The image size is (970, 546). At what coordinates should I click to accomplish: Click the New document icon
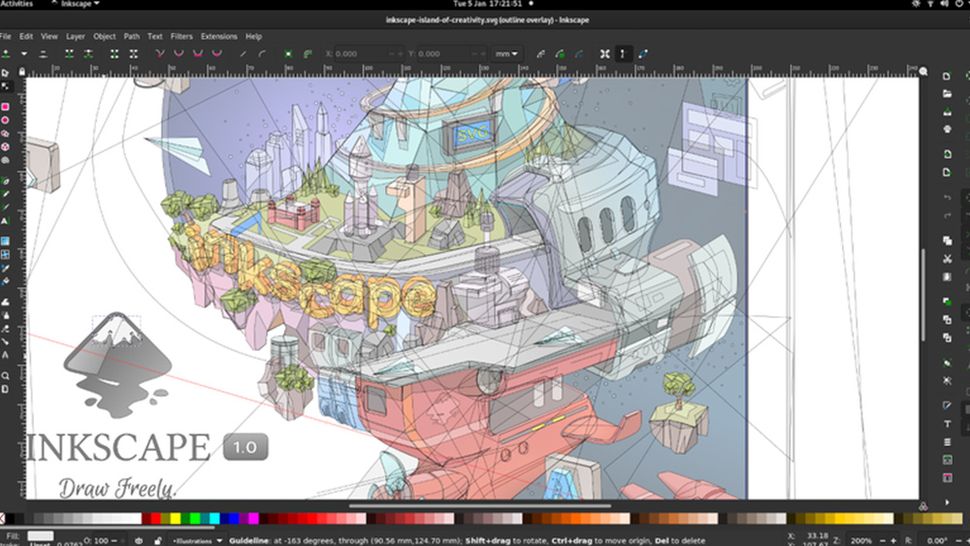click(x=947, y=76)
